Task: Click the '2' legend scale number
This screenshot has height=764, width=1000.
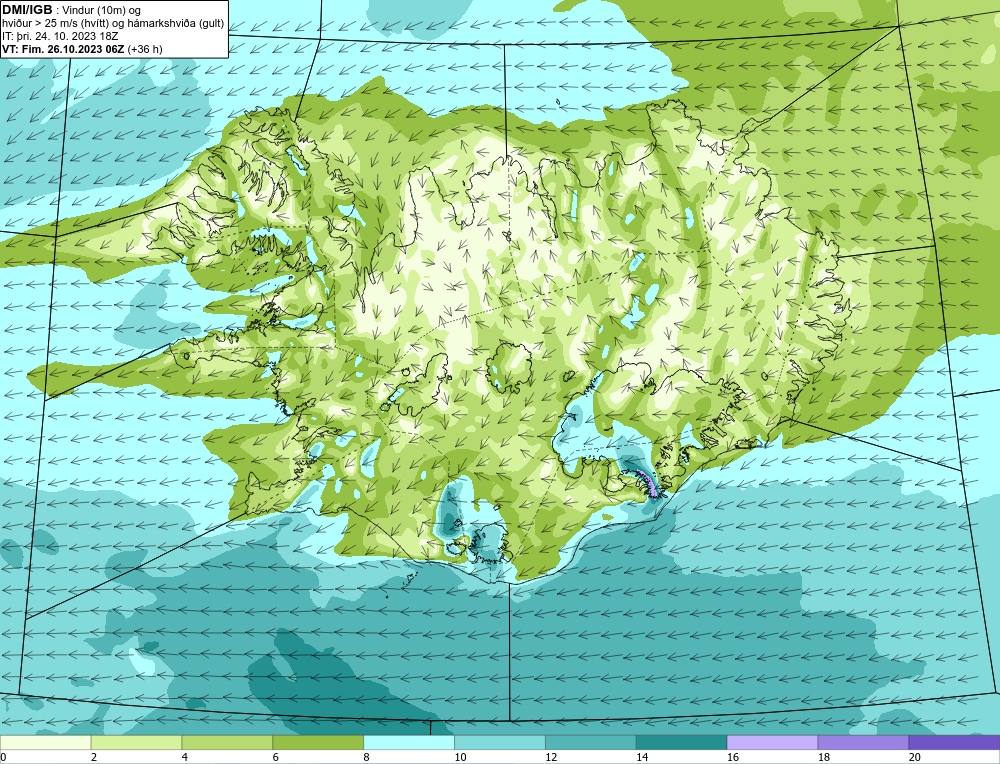Action: (x=94, y=757)
